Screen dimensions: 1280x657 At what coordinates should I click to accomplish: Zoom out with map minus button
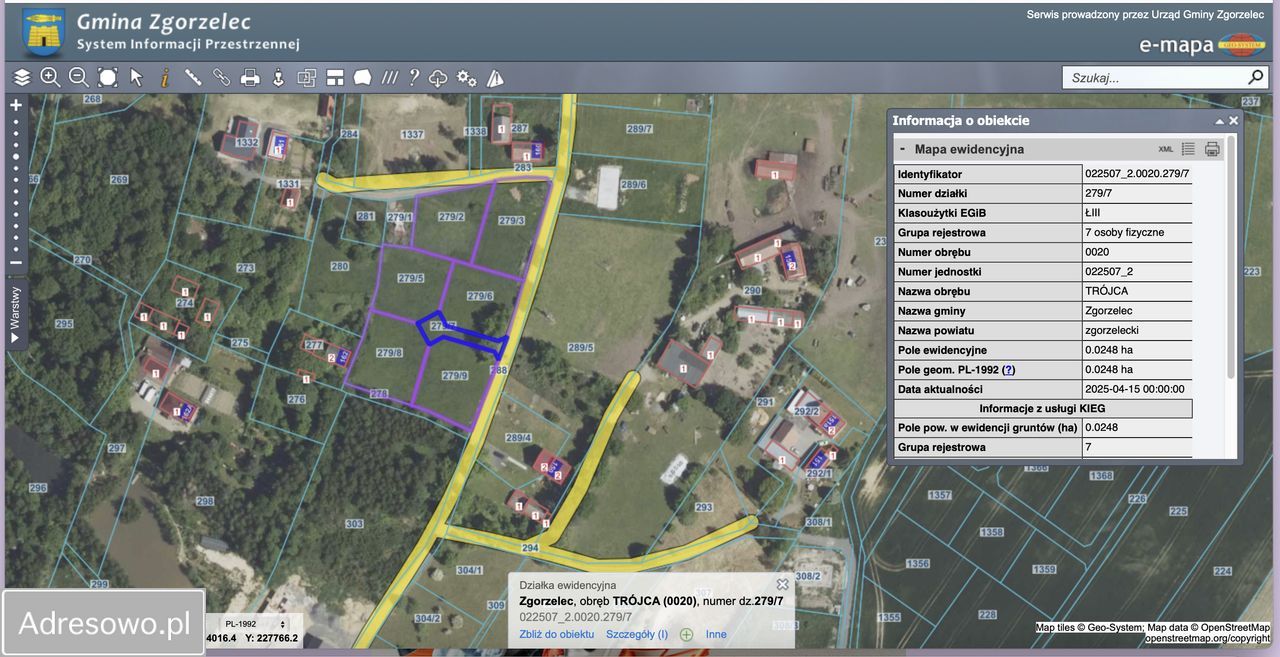coord(16,263)
